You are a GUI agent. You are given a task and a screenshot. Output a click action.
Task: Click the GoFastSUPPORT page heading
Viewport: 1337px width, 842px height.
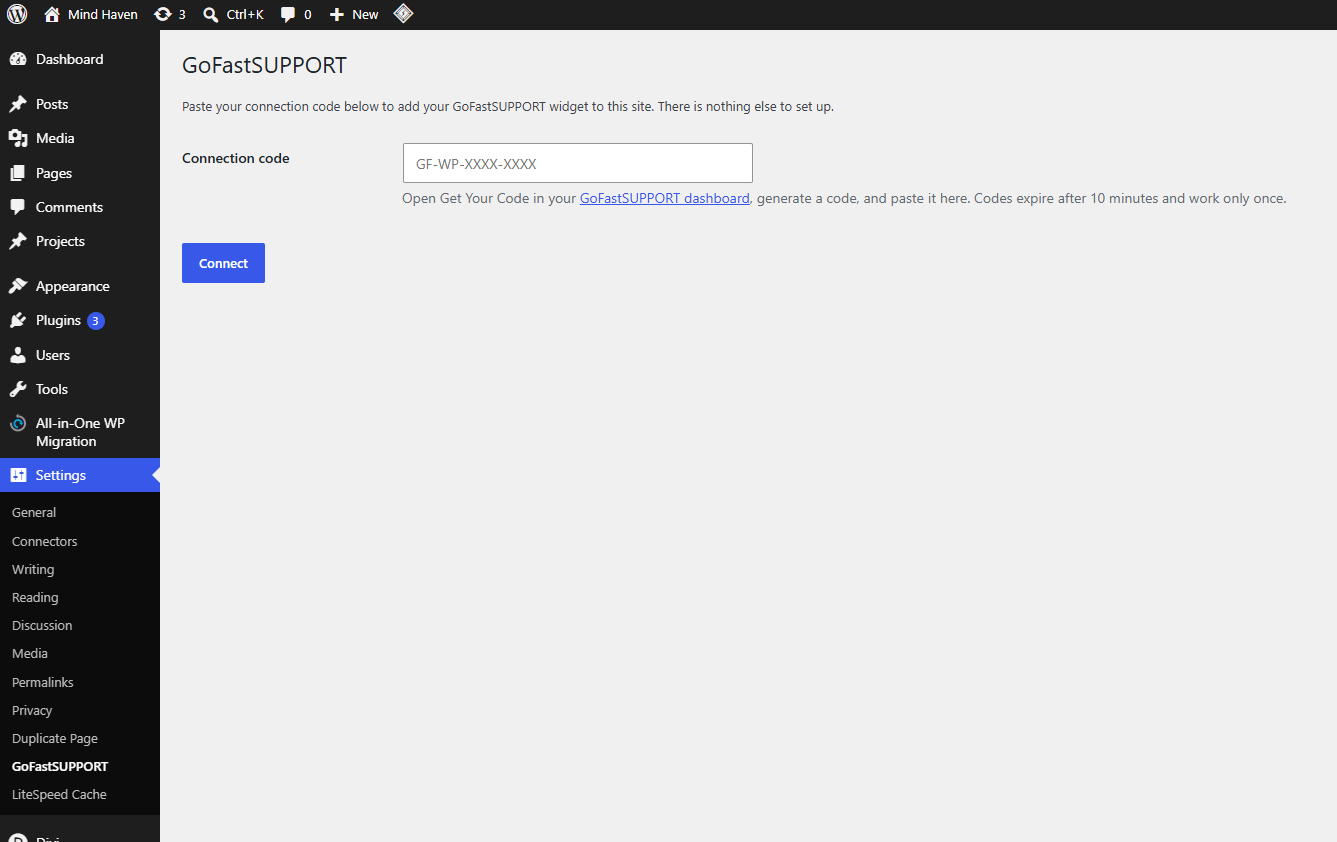click(264, 66)
